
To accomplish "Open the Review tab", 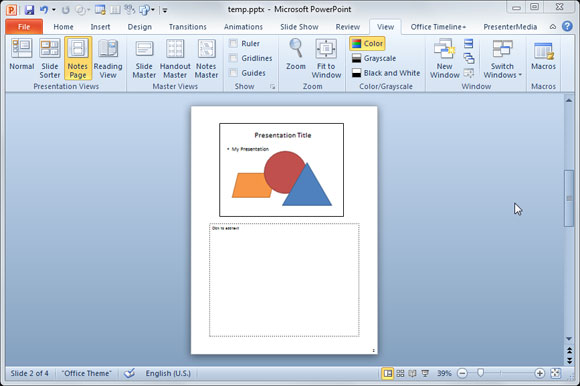I will coord(347,27).
